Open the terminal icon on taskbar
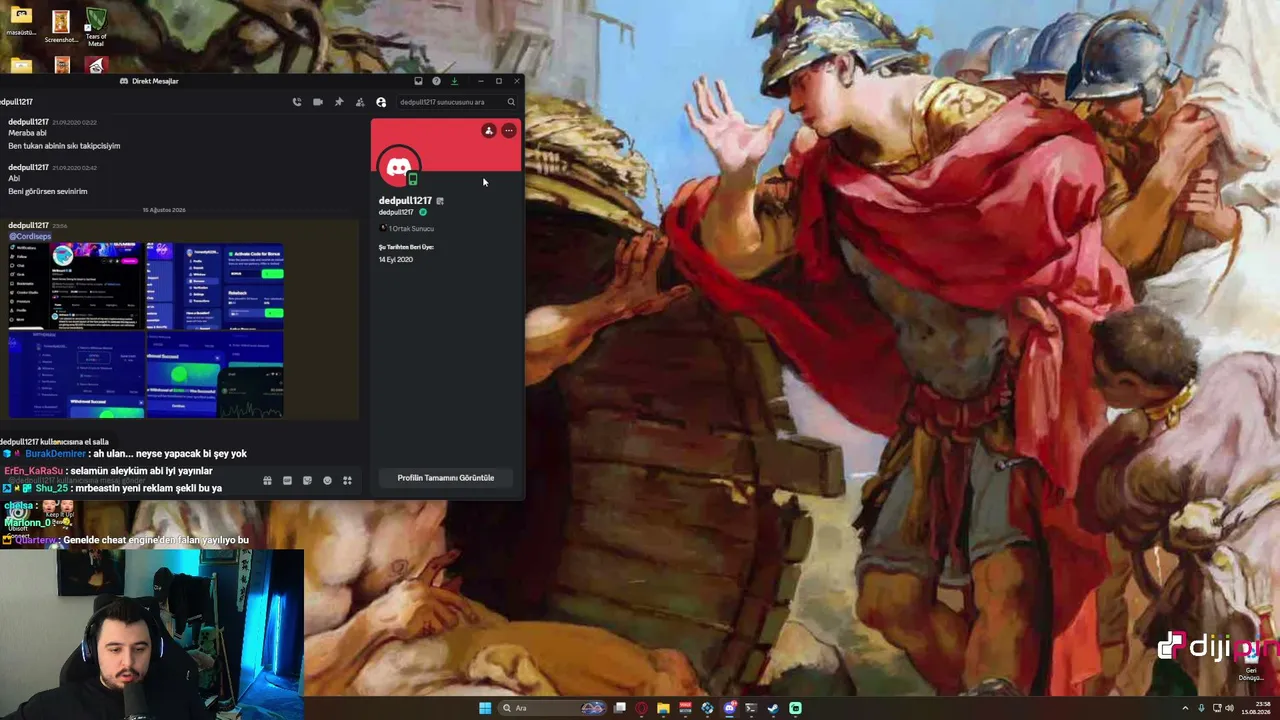 click(751, 708)
